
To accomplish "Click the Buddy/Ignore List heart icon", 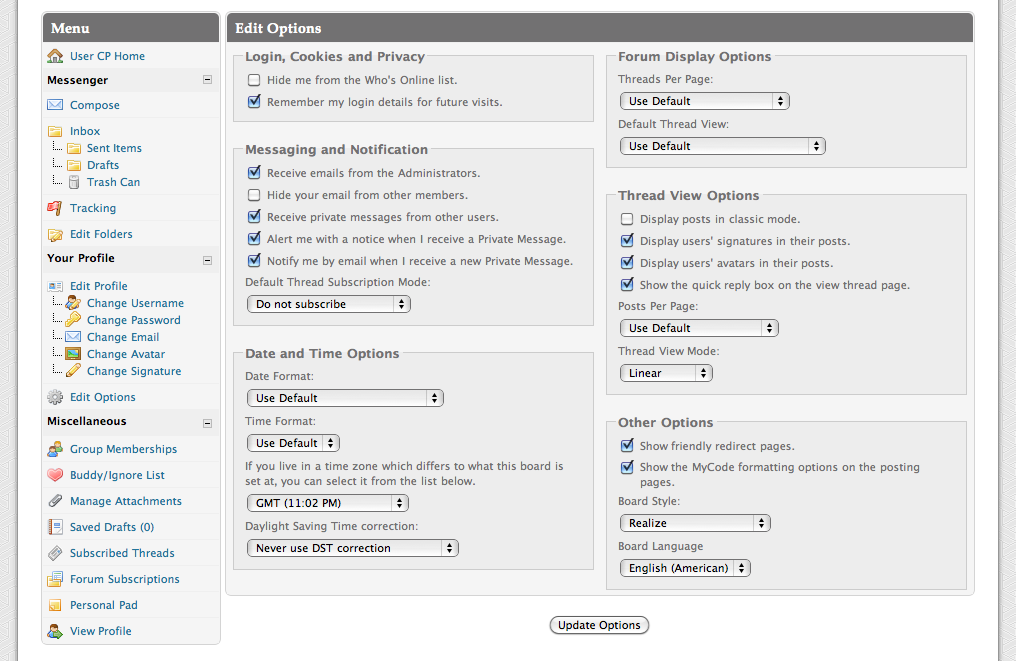I will point(55,475).
